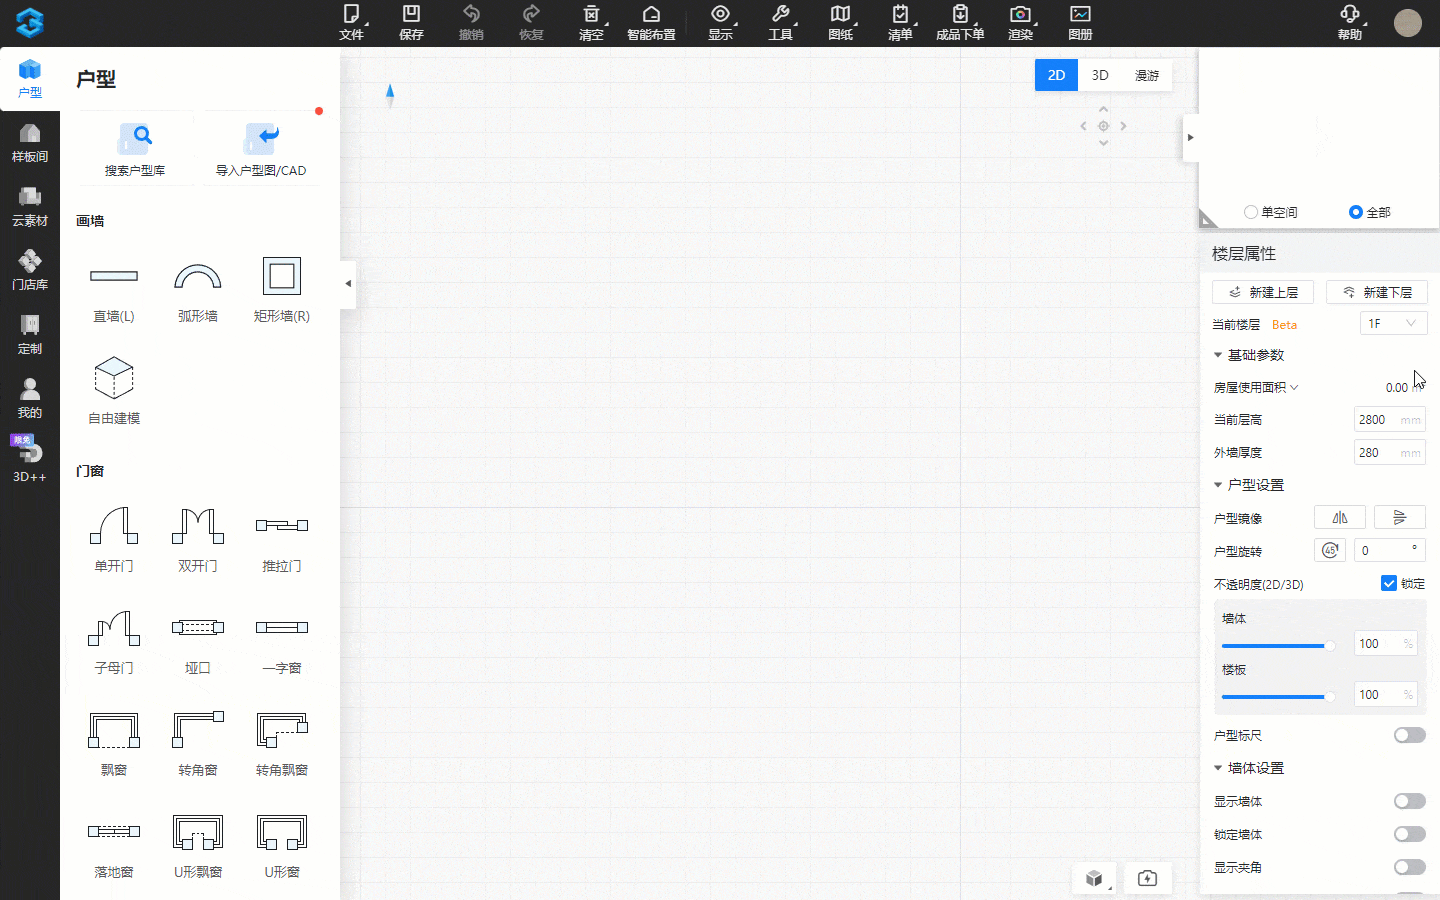Viewport: 1440px width, 900px height.
Task: Open the 我的 sidebar panel
Action: (x=30, y=400)
